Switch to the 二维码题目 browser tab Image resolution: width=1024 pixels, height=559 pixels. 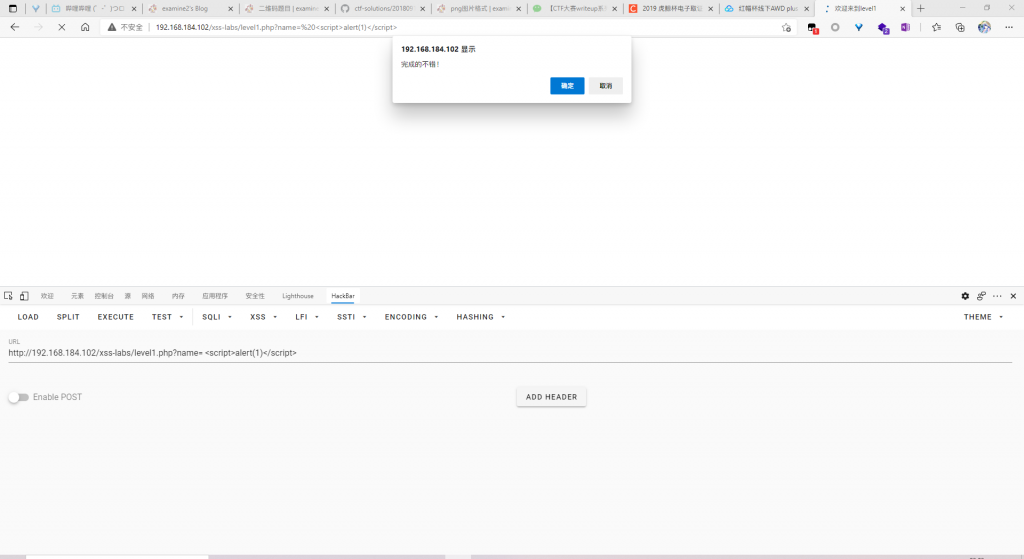(287, 8)
